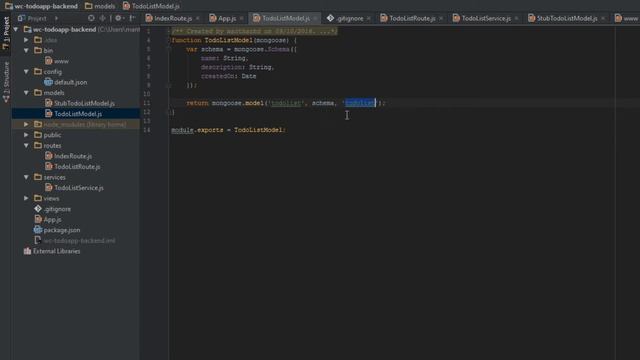
Task: Select TodoListModel.js in the project tree
Action: click(x=73, y=114)
